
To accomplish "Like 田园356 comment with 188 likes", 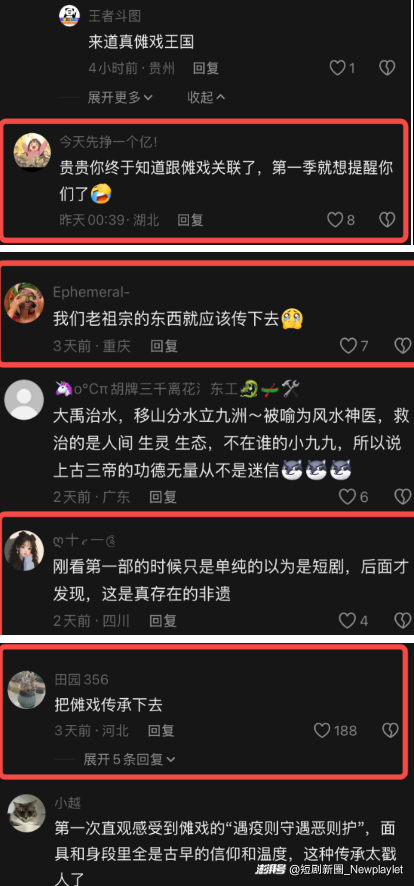I will point(322,731).
